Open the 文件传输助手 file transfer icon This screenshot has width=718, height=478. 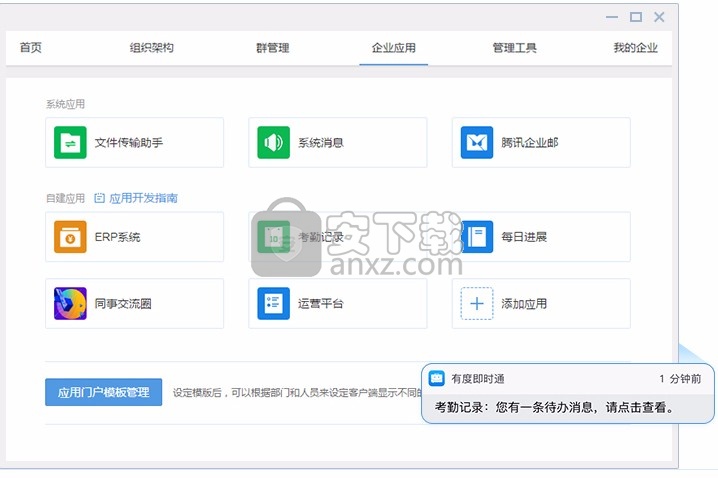[70, 142]
